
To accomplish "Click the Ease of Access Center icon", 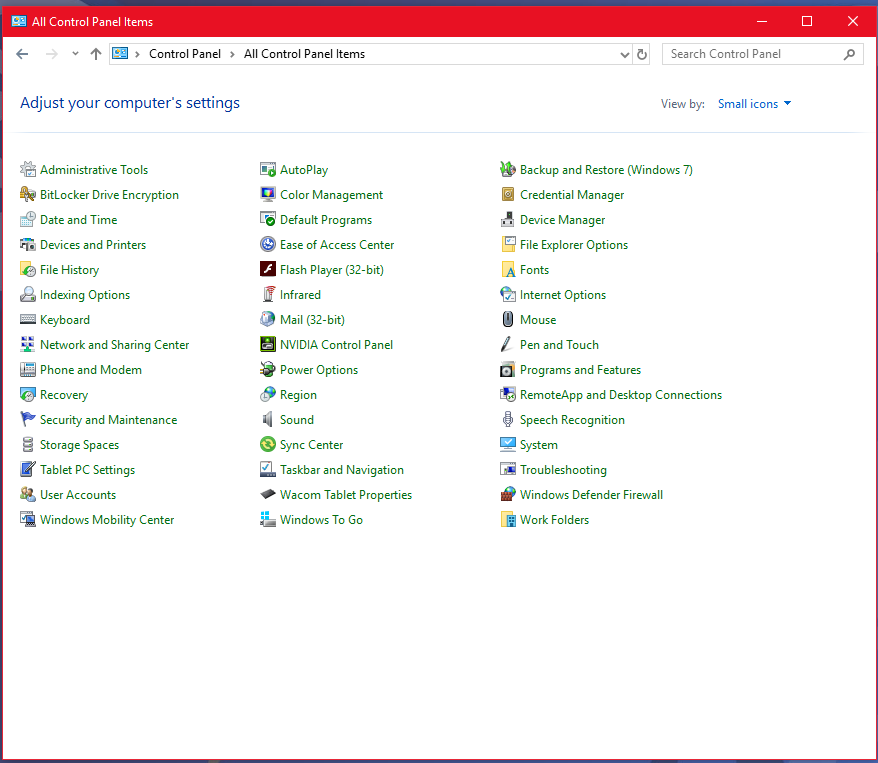I will pyautogui.click(x=268, y=245).
